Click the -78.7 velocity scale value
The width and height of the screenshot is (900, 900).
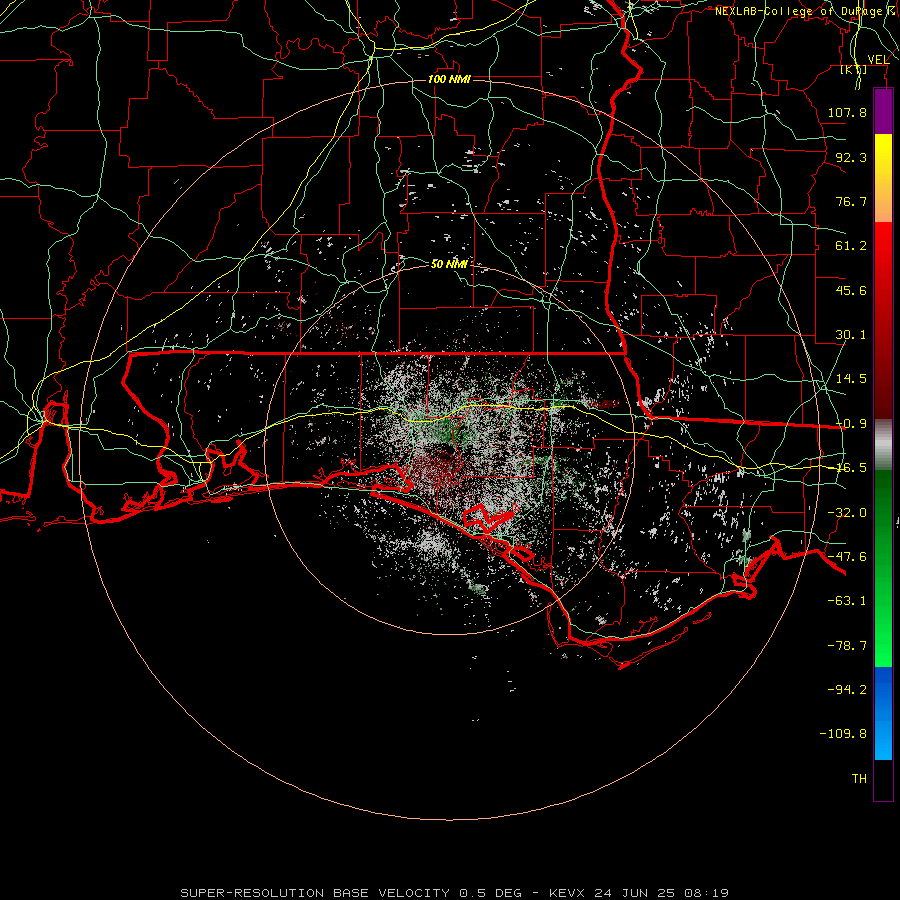(x=847, y=646)
